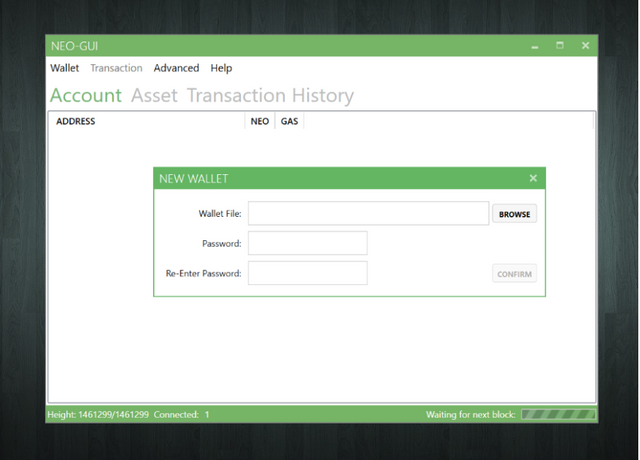The width and height of the screenshot is (640, 460).
Task: Switch to the Transaction History tab
Action: point(270,96)
